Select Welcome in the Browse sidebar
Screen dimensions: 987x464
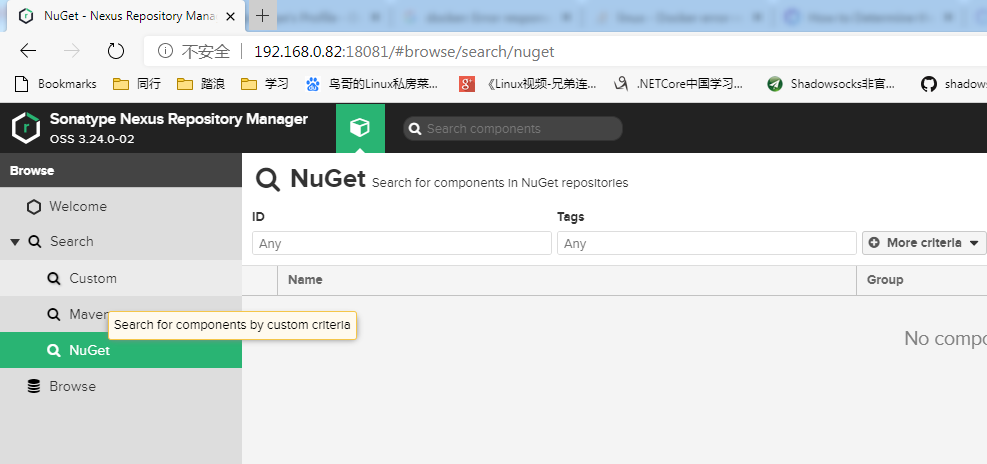point(121,207)
